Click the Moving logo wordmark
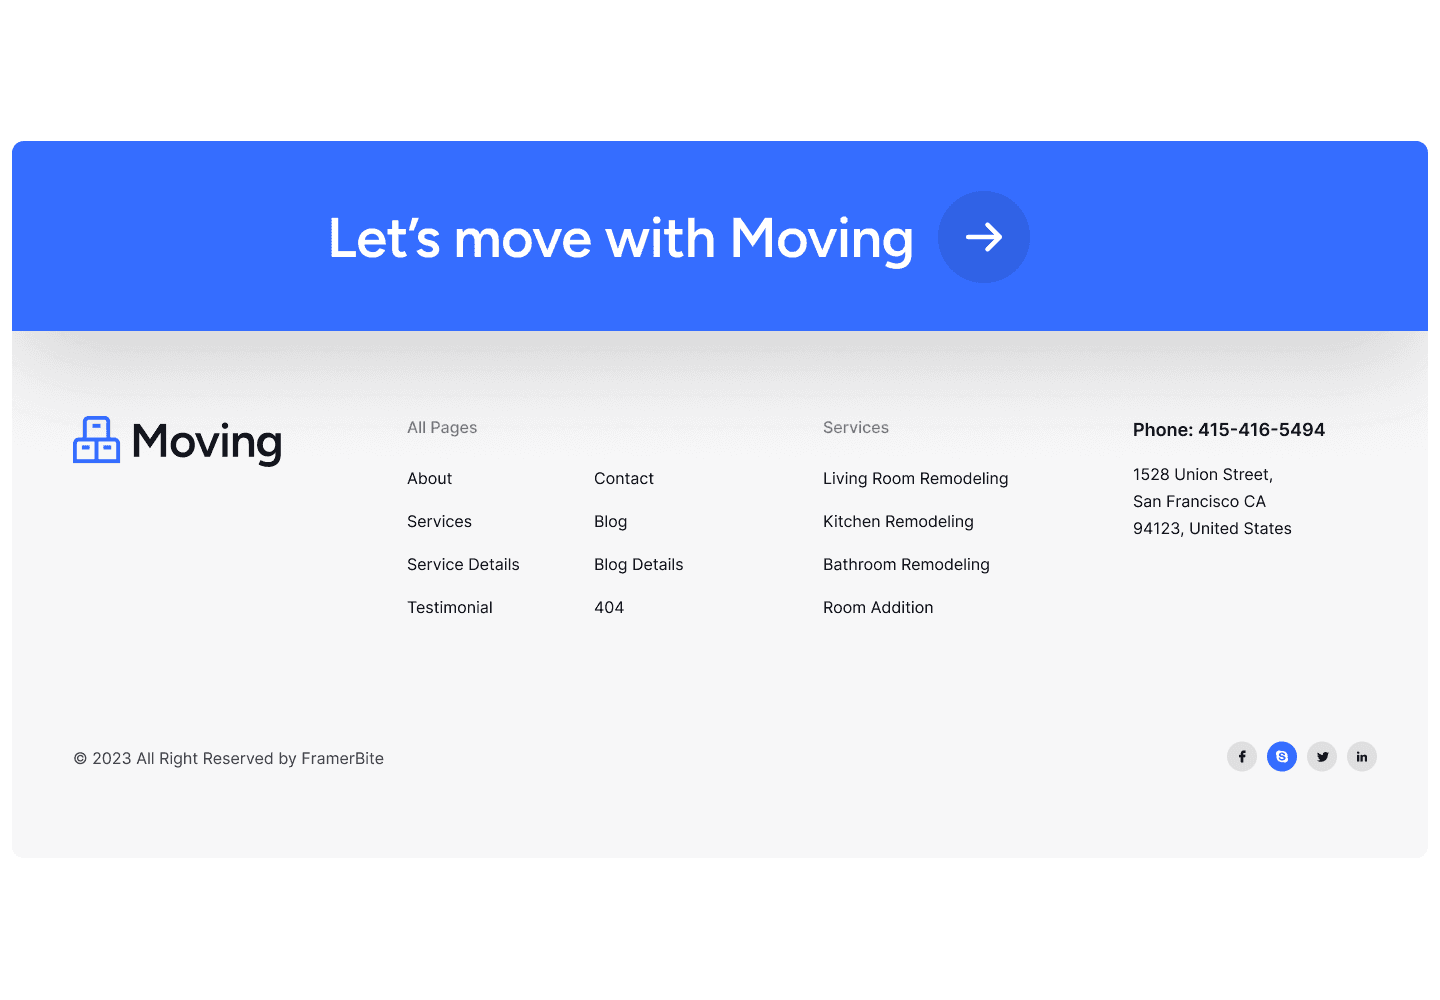 [207, 443]
